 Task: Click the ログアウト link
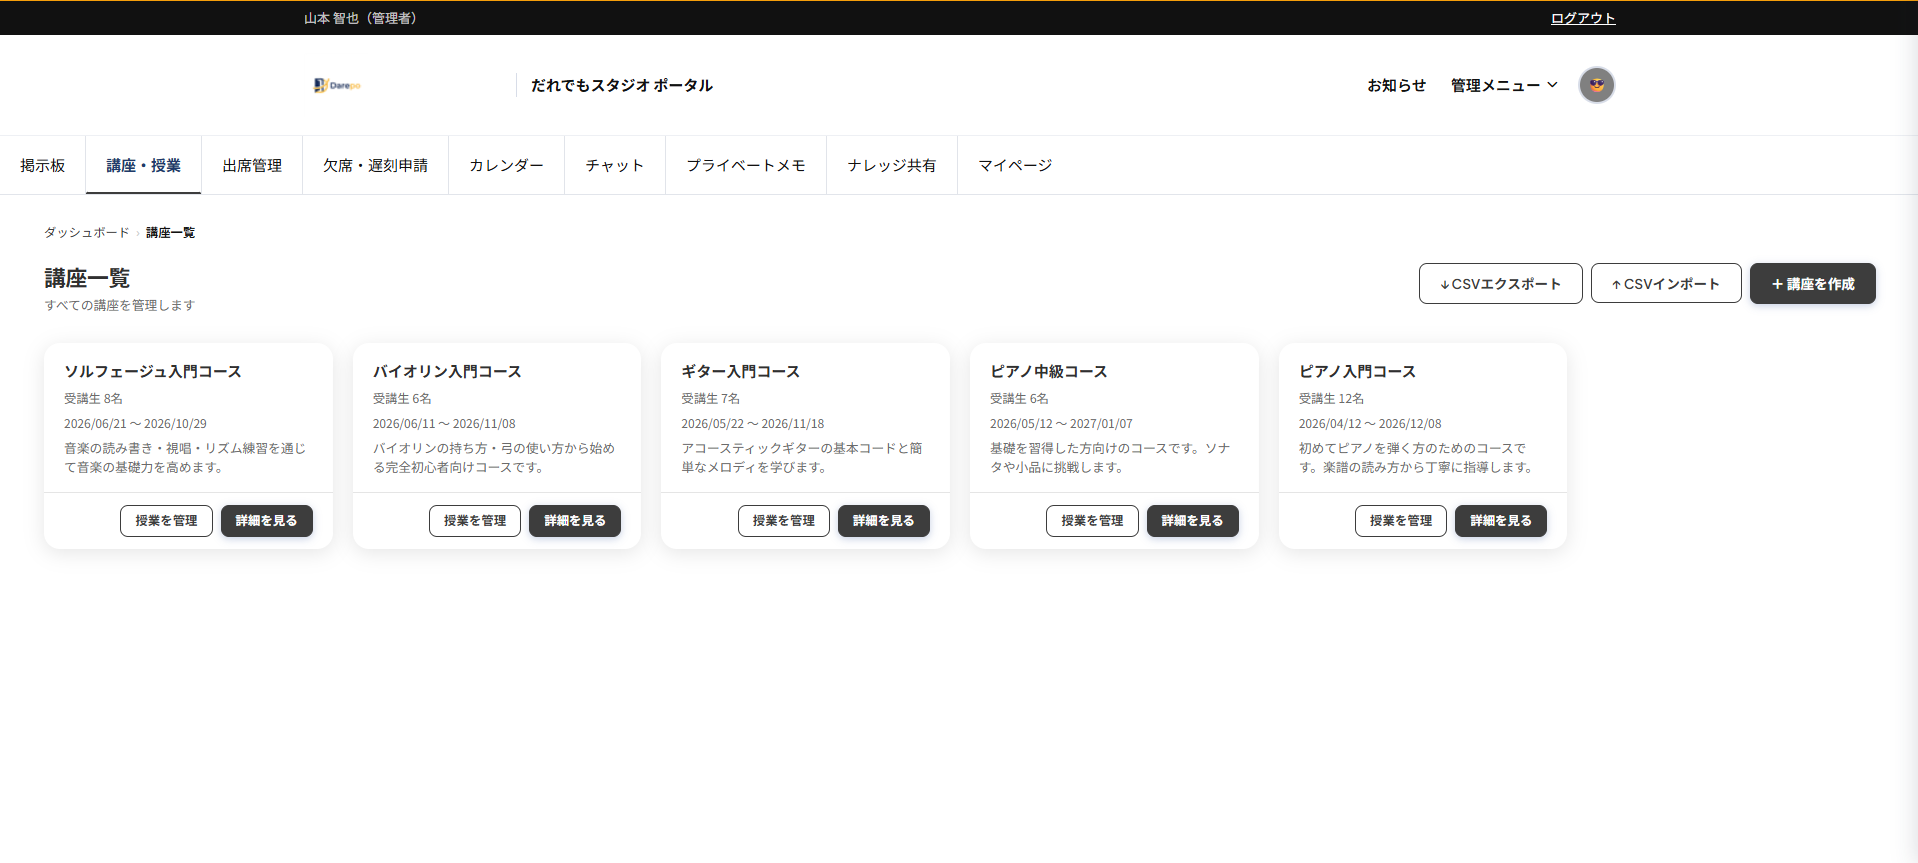(1583, 18)
